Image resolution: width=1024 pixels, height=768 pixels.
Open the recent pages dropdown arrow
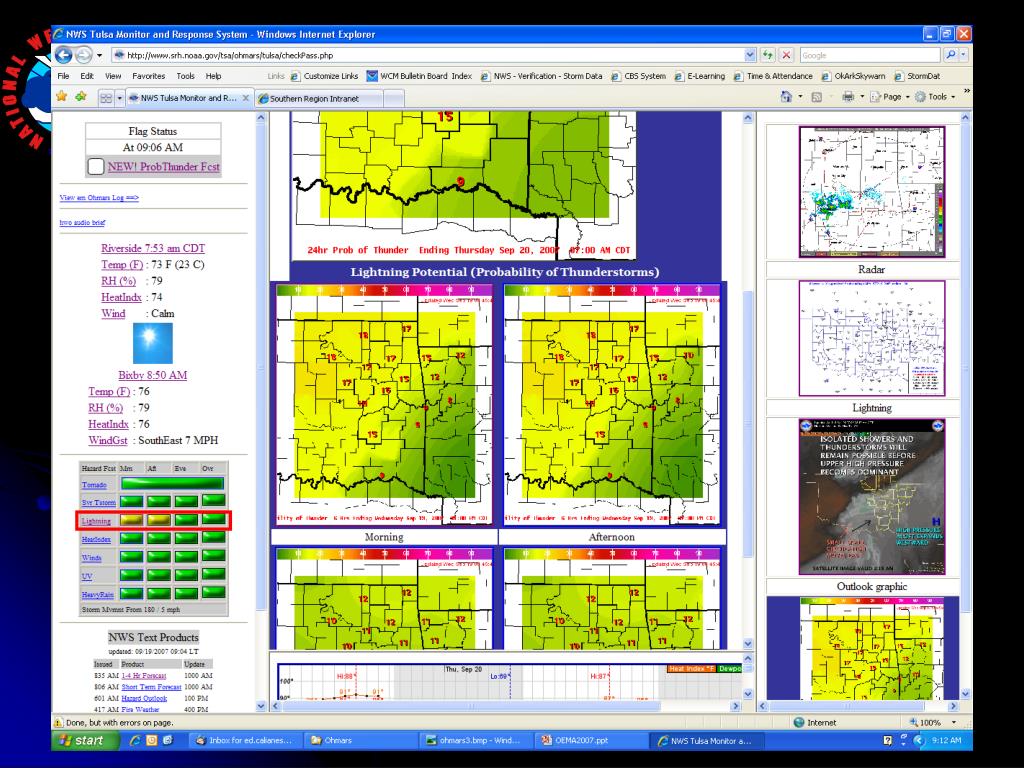[99, 56]
